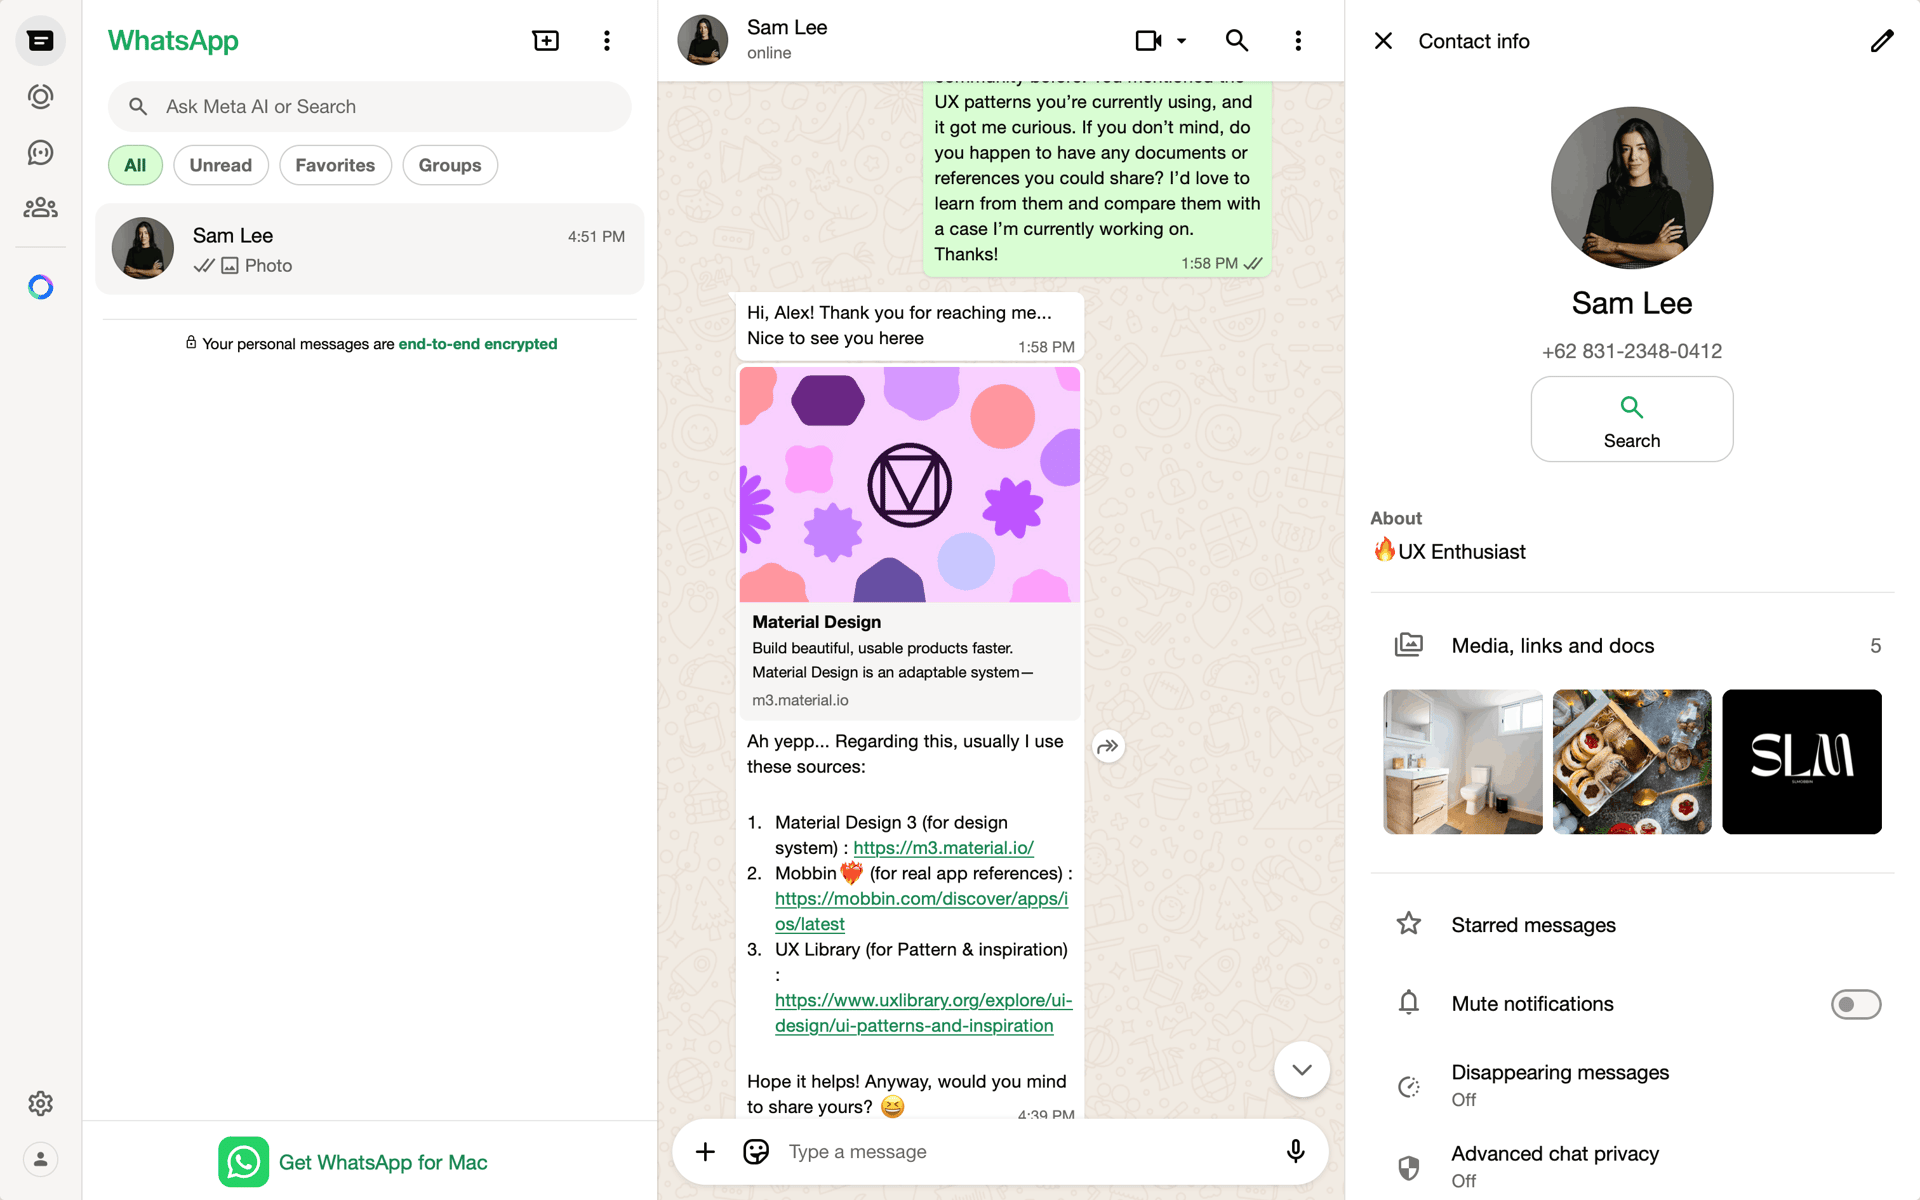1920x1200 pixels.
Task: Click the Material Design preview title
Action: [x=817, y=622]
